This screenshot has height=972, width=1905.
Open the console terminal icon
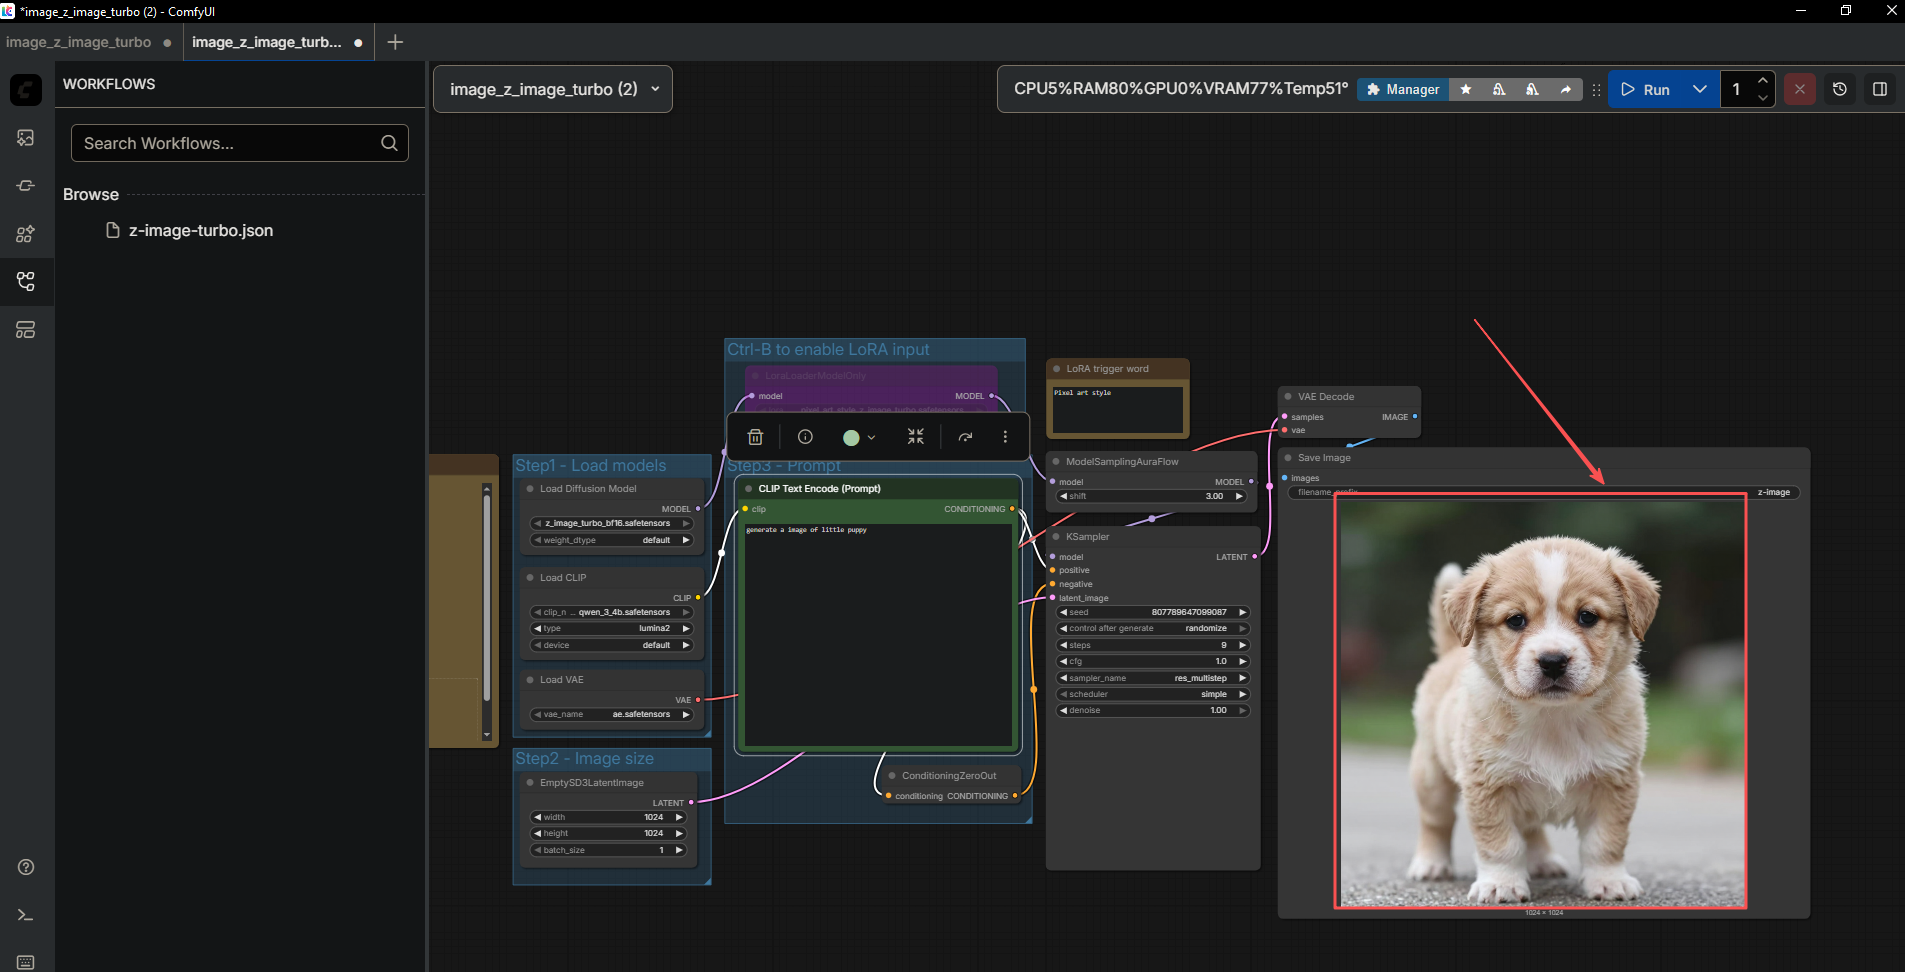tap(26, 915)
